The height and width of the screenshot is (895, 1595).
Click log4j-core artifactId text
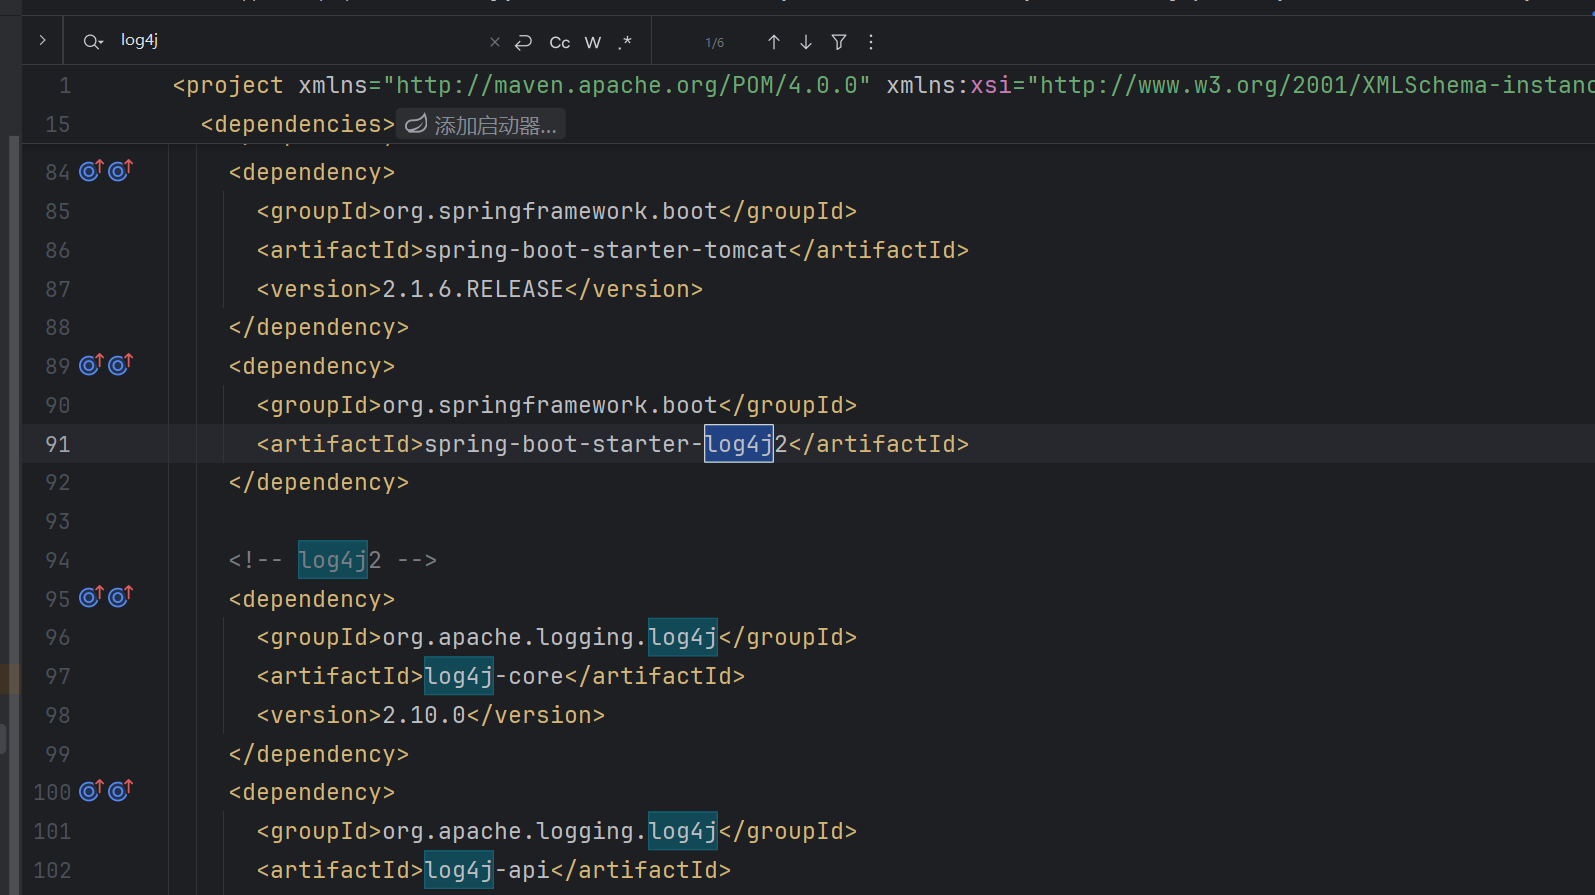[x=494, y=676]
